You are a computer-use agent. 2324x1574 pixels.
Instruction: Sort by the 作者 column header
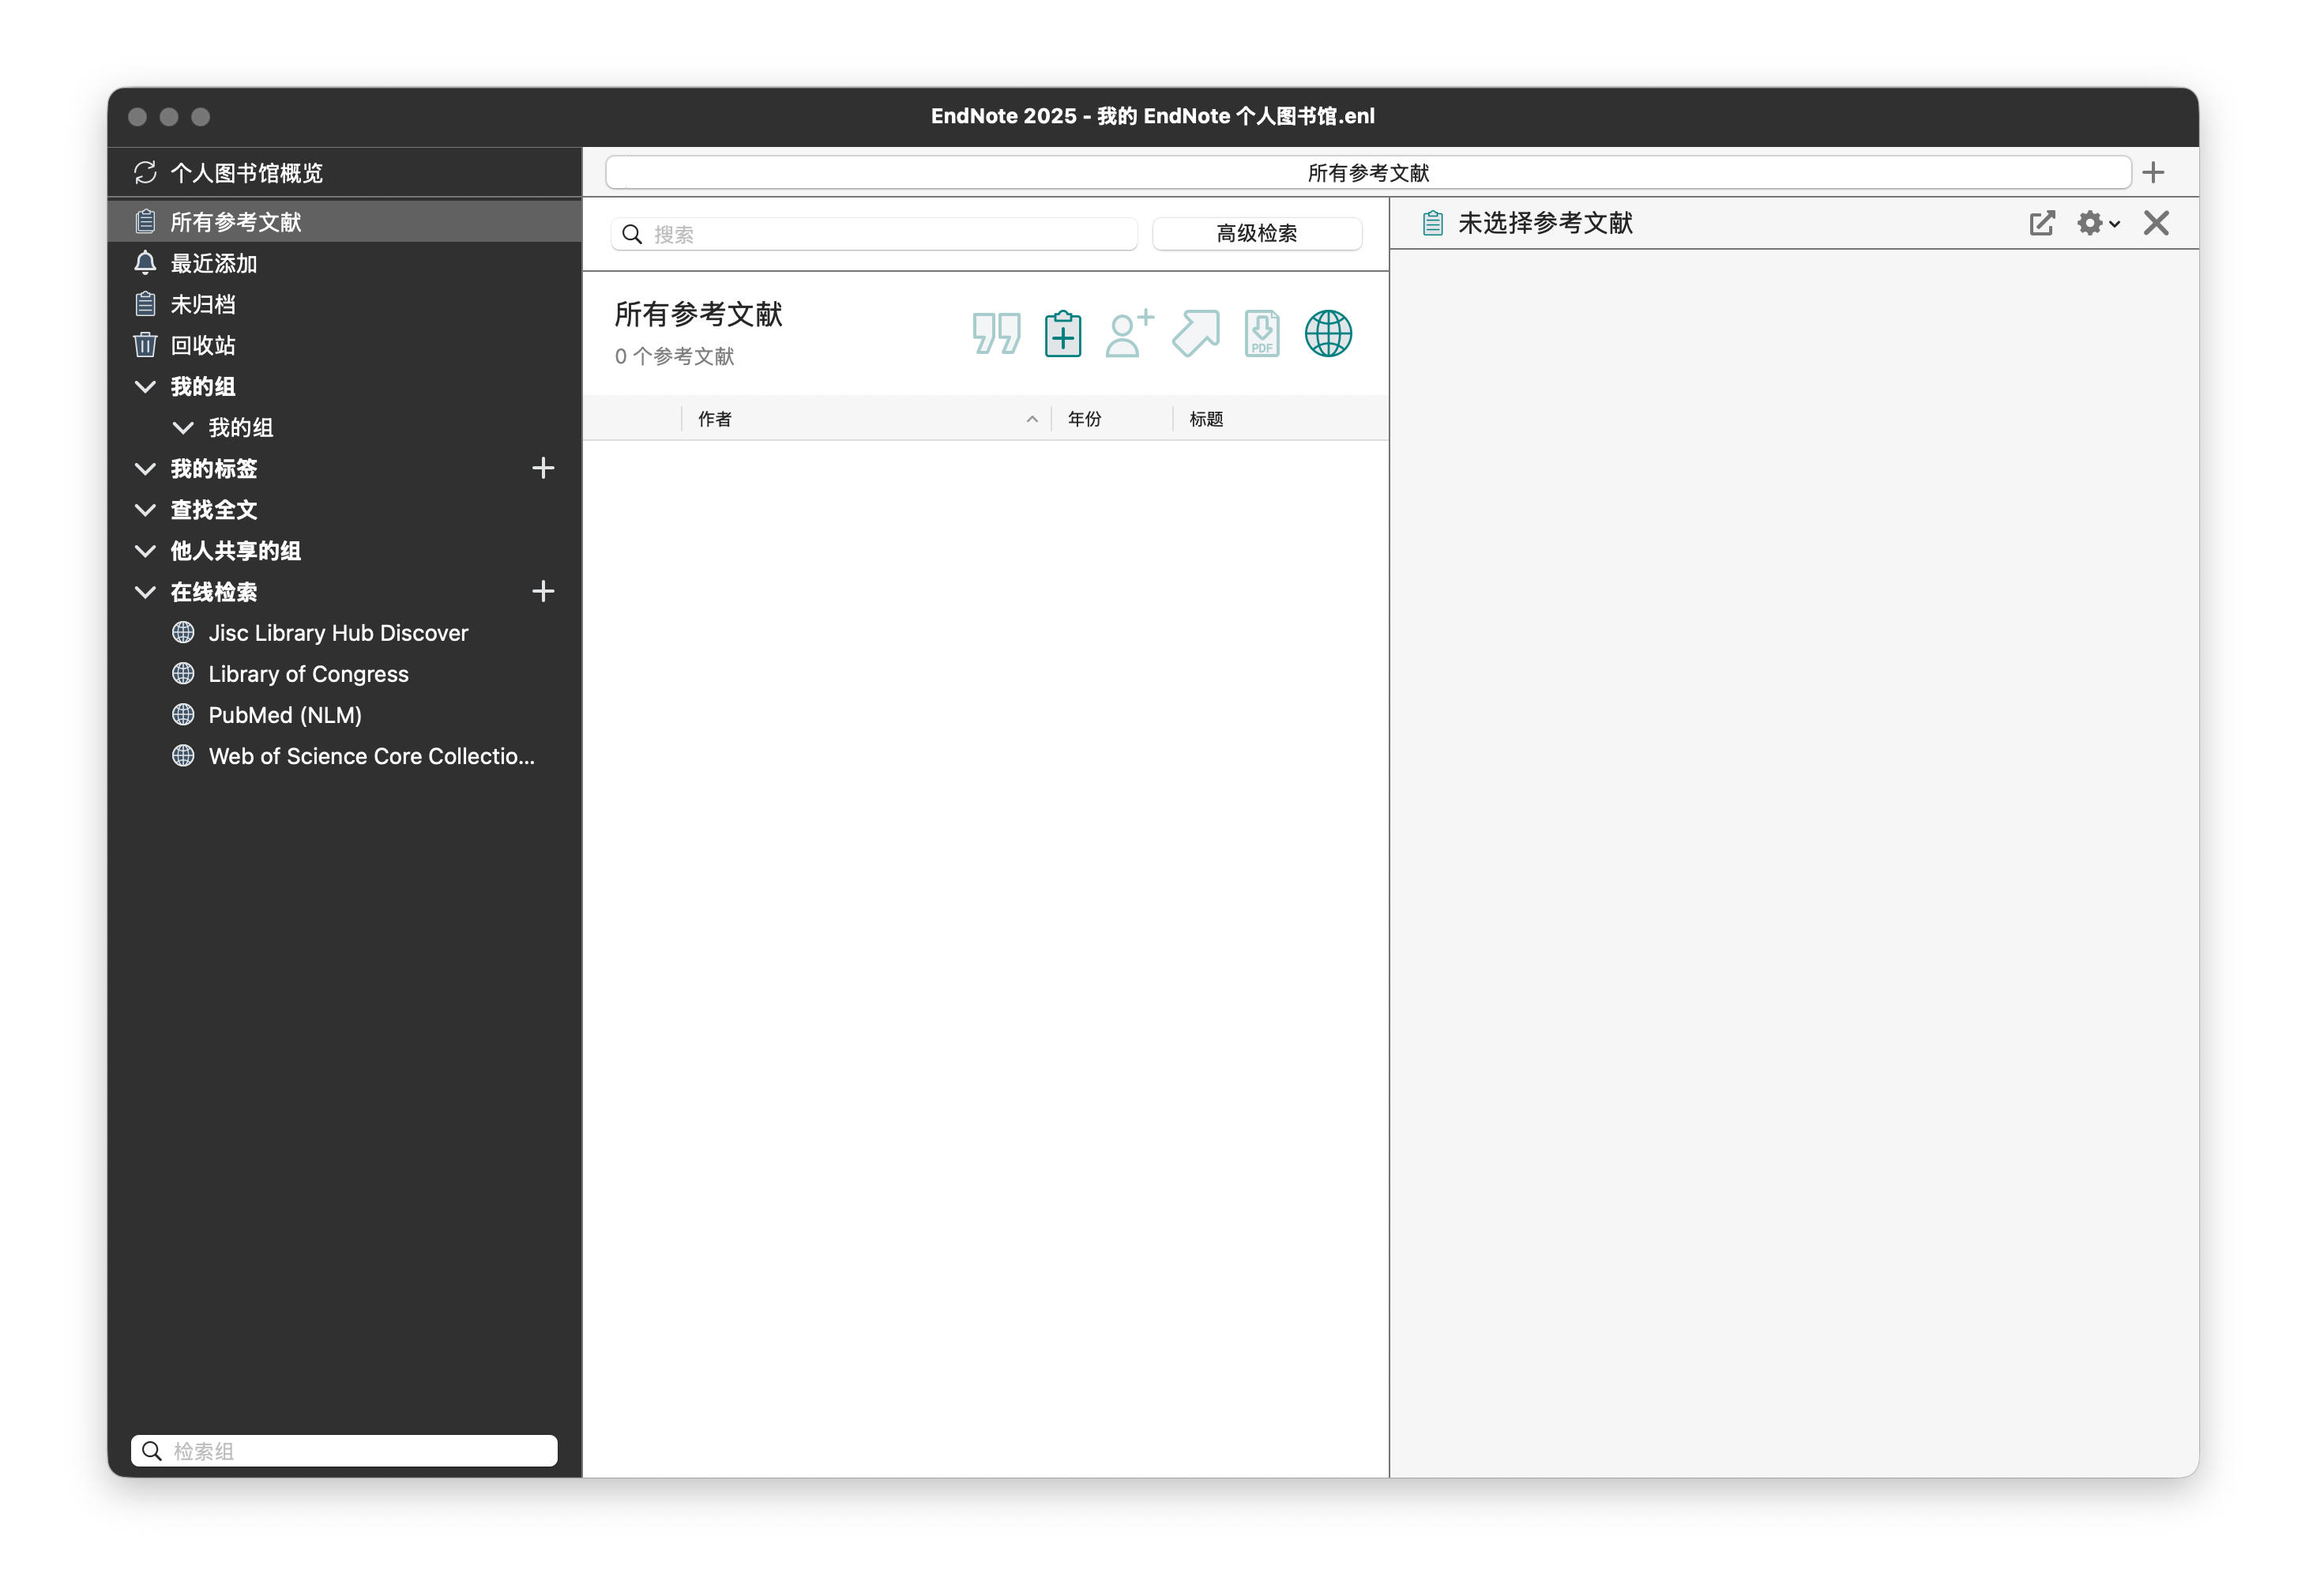[715, 419]
